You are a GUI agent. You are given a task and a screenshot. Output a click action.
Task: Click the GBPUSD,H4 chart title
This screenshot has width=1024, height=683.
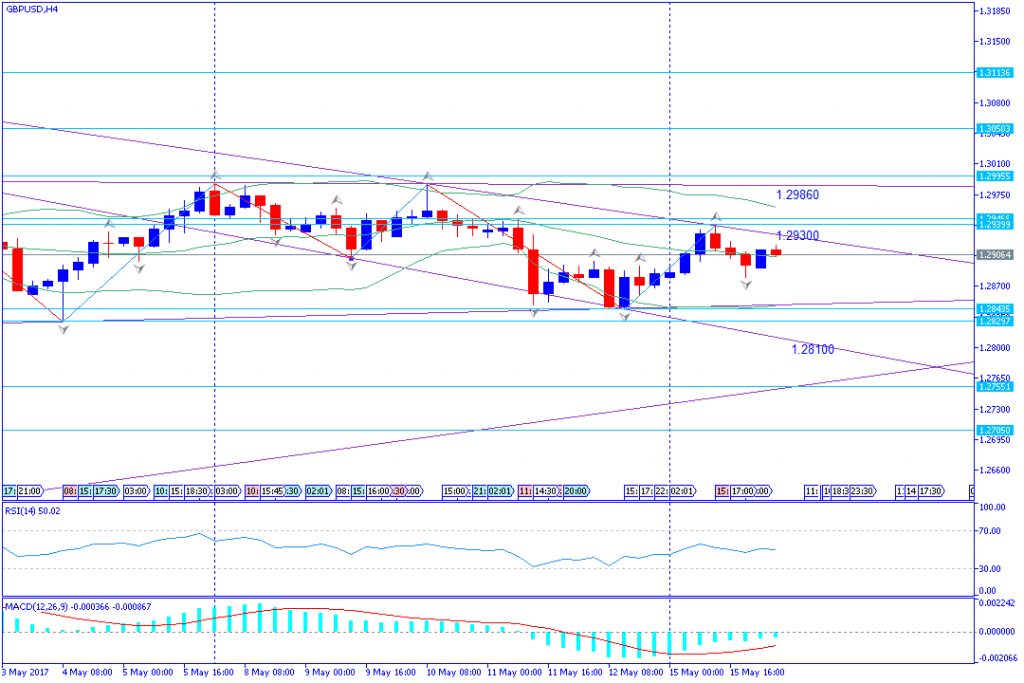click(x=31, y=9)
